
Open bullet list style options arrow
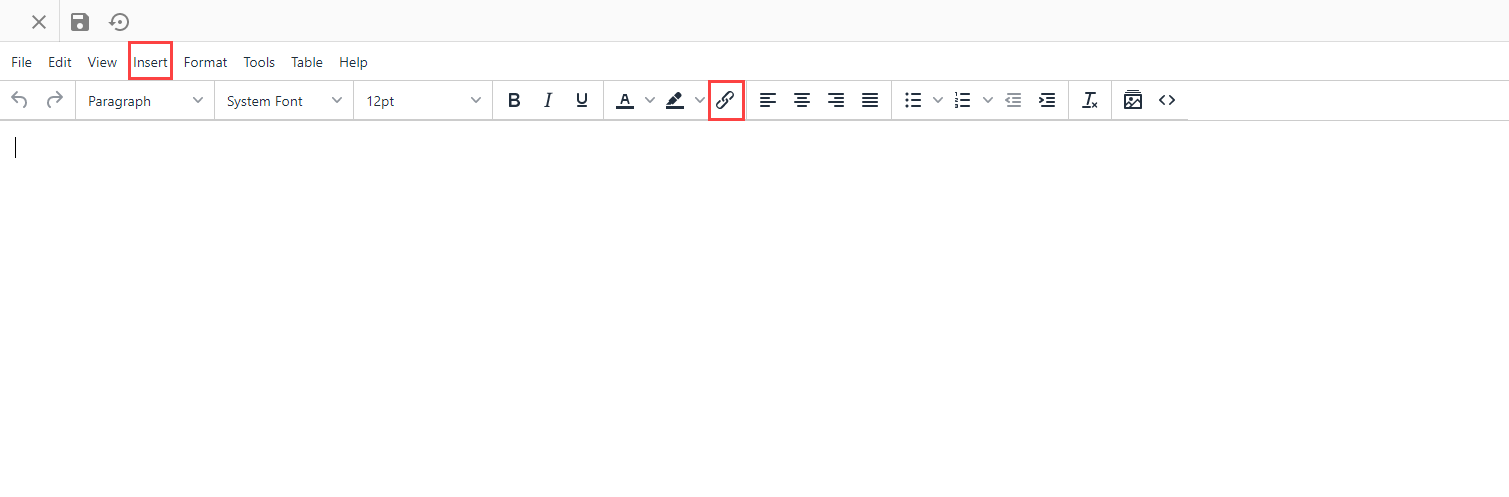pyautogui.click(x=938, y=100)
